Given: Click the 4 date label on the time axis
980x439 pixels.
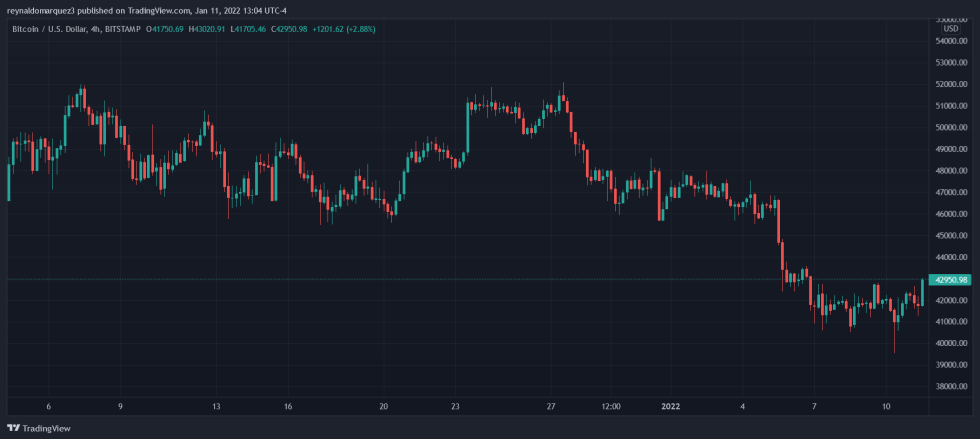Looking at the screenshot, I should (x=743, y=407).
